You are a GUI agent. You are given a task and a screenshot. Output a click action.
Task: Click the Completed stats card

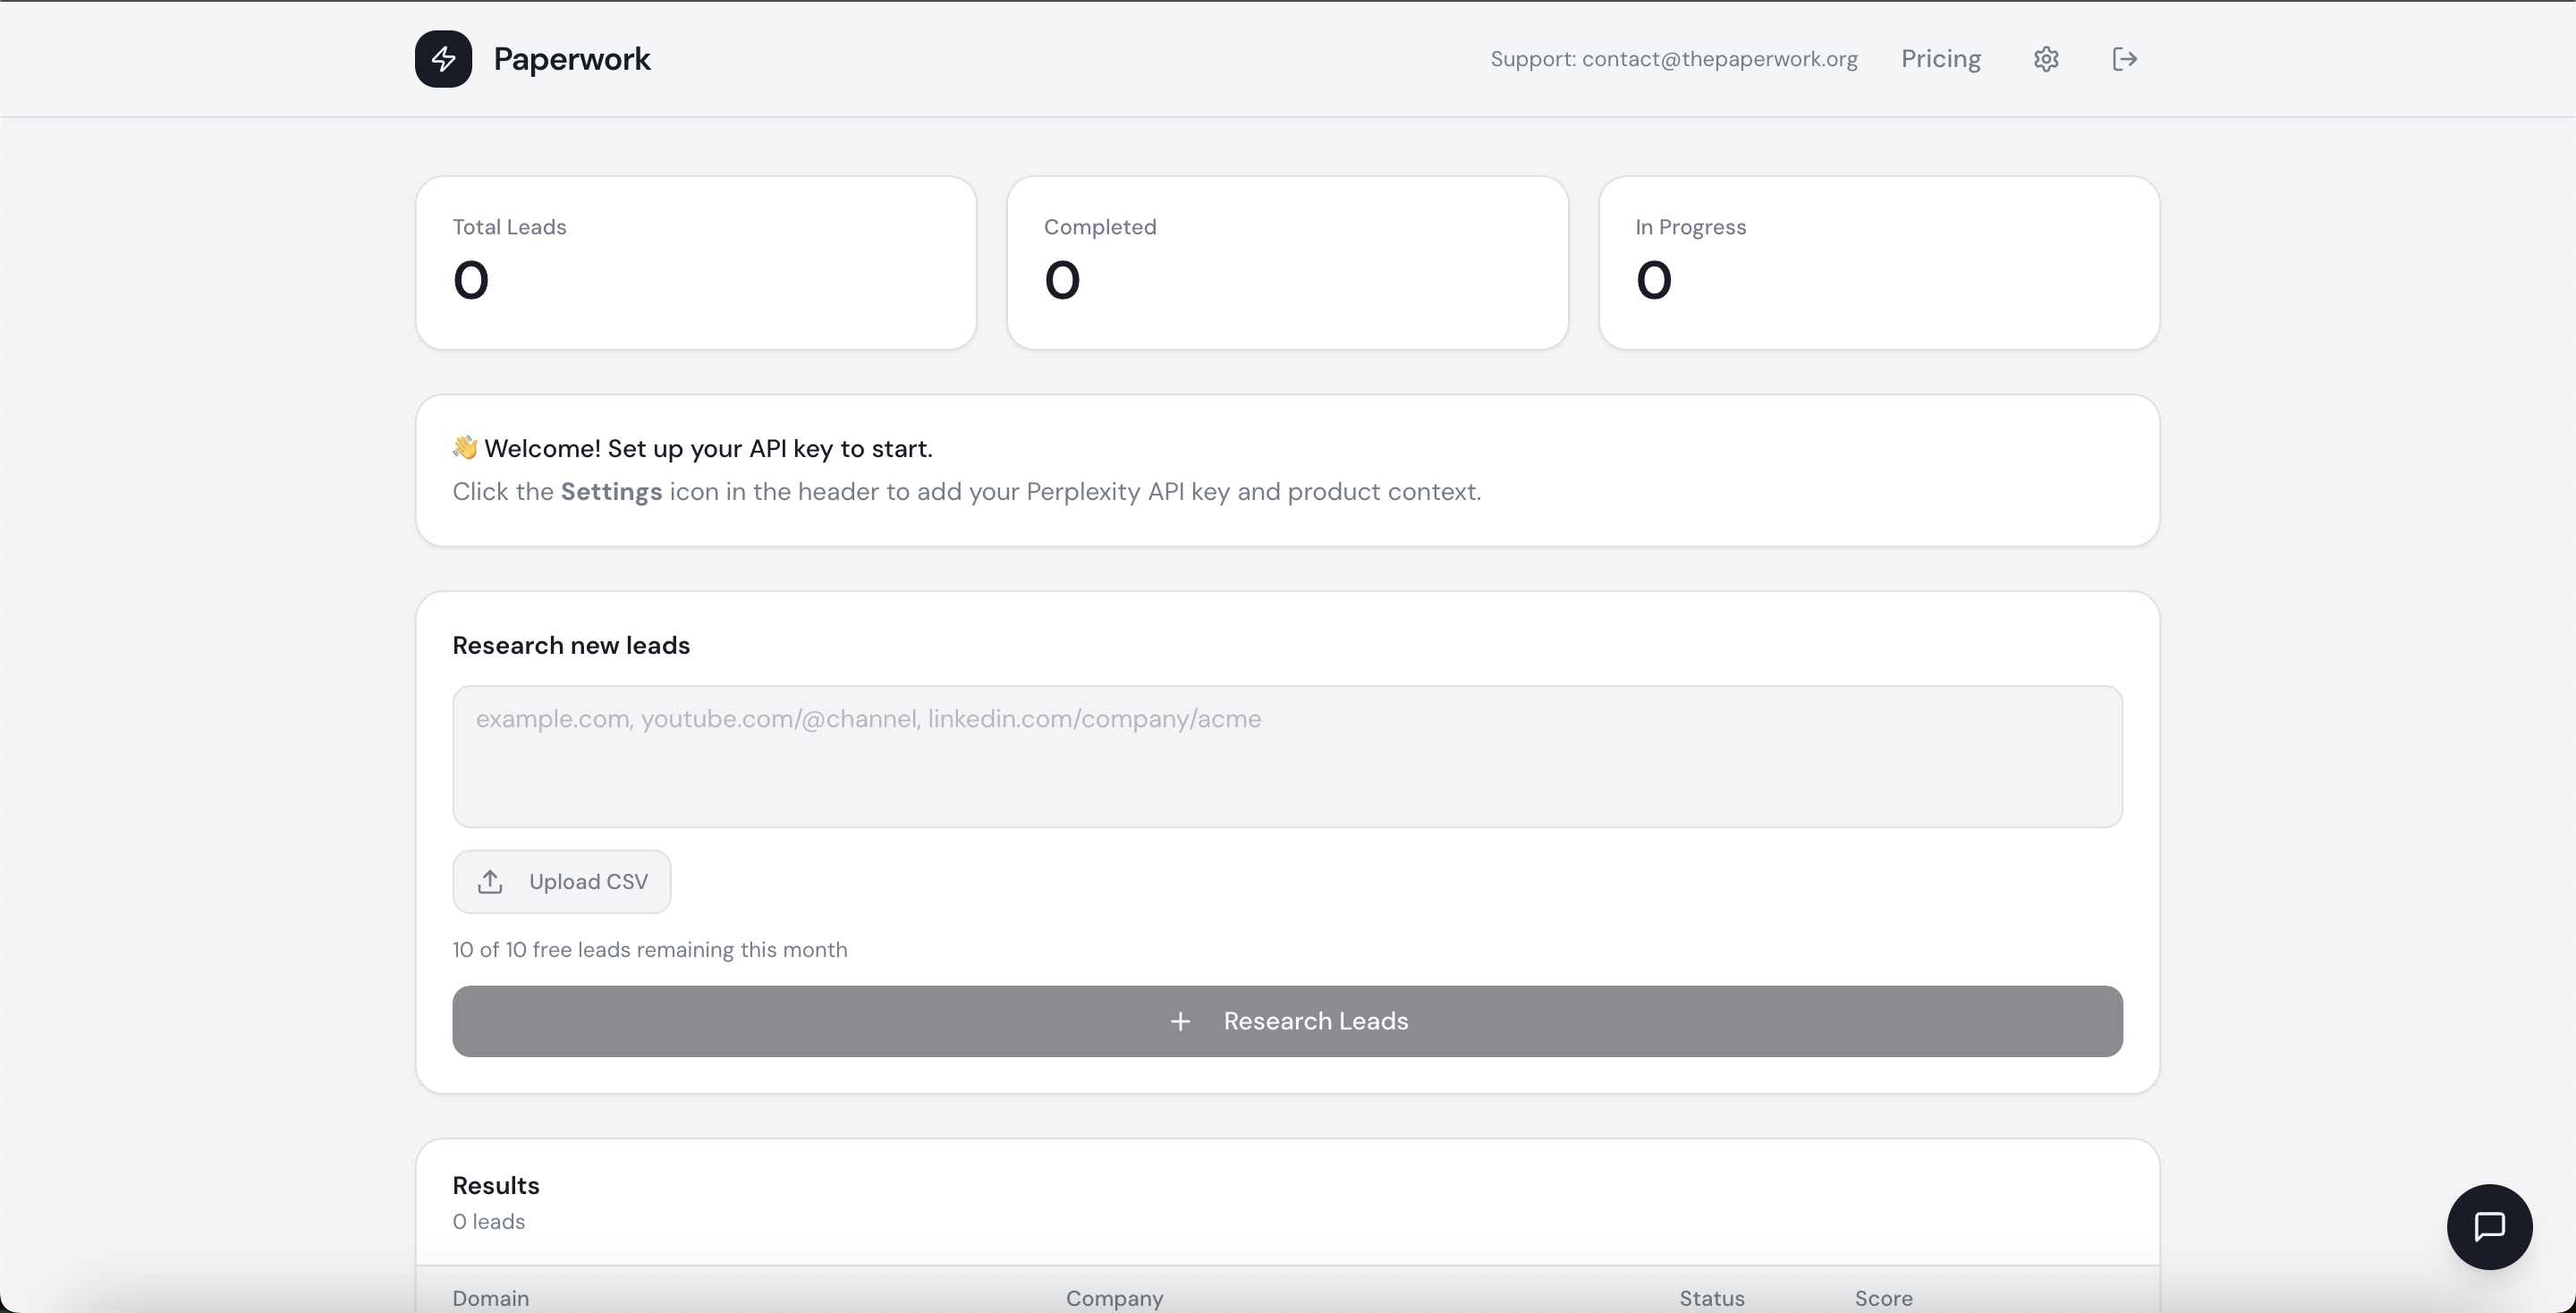tap(1287, 263)
